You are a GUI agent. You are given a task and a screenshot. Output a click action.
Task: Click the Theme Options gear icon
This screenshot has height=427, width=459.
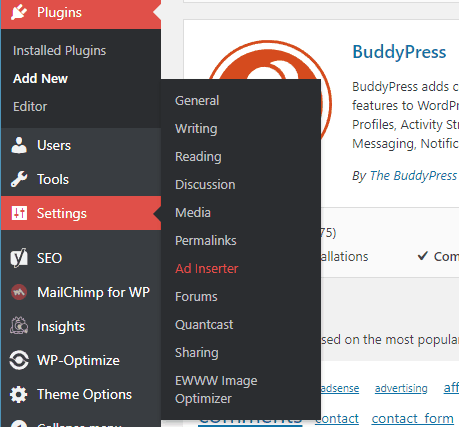pyautogui.click(x=19, y=394)
